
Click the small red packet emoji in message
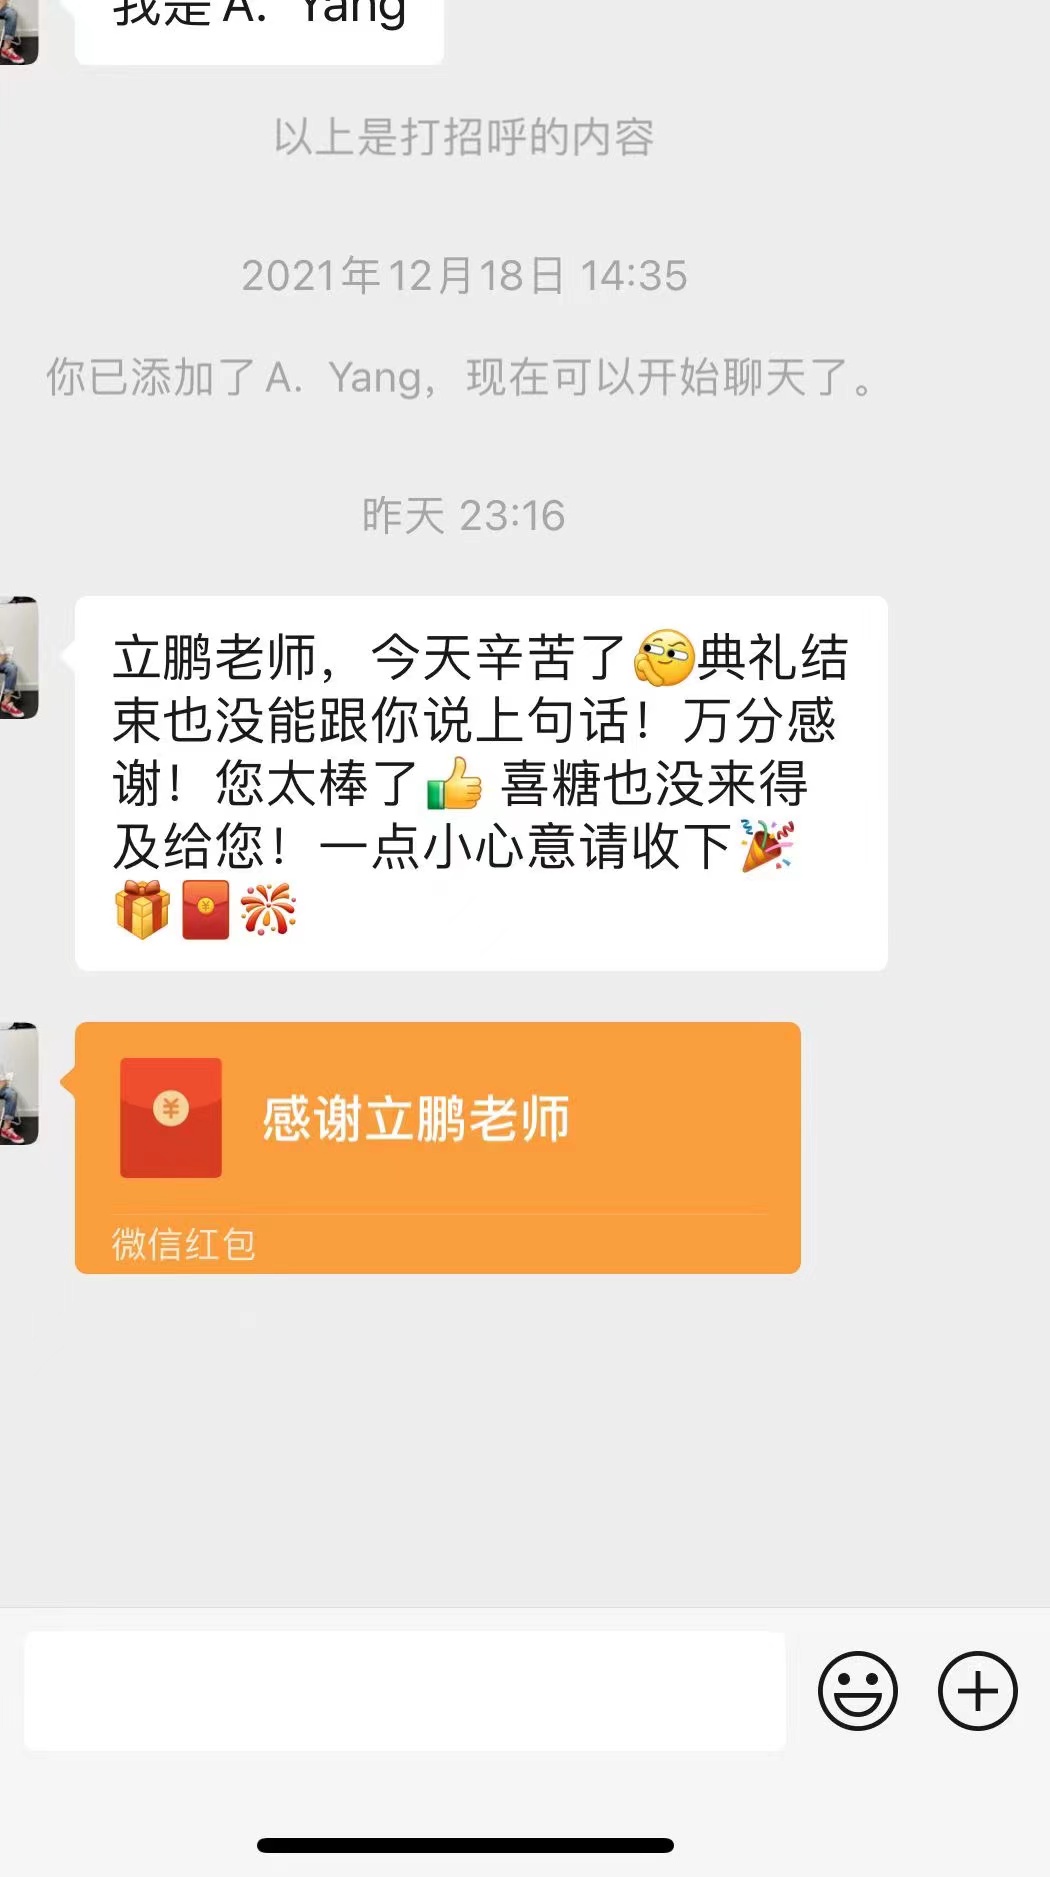[x=206, y=909]
